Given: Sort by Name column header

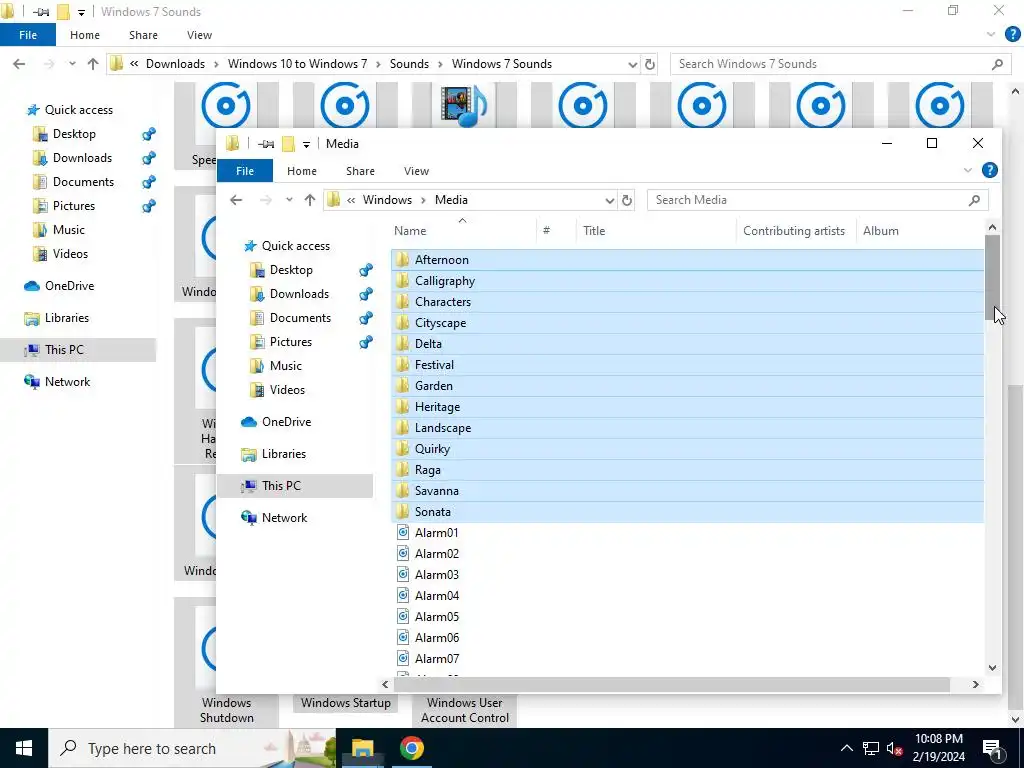Looking at the screenshot, I should [x=463, y=231].
